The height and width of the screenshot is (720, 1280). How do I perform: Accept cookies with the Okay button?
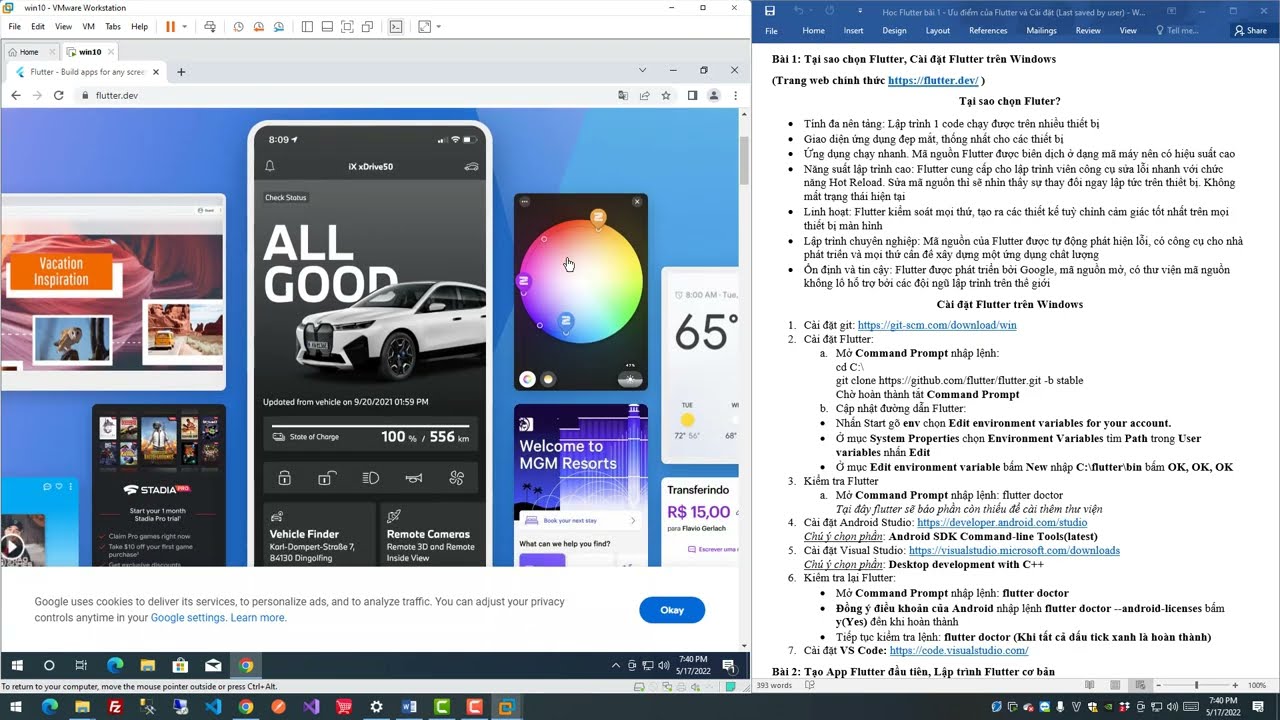point(672,610)
